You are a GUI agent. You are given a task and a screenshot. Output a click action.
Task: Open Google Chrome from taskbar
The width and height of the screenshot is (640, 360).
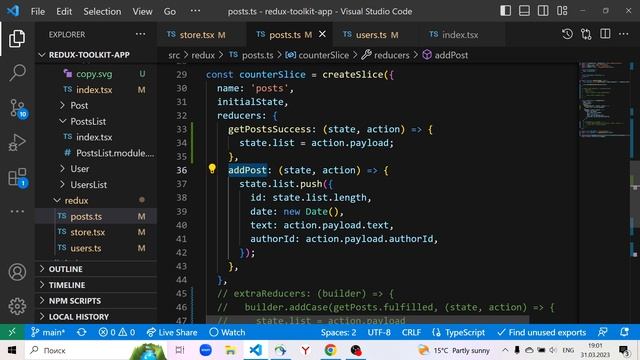pos(331,350)
